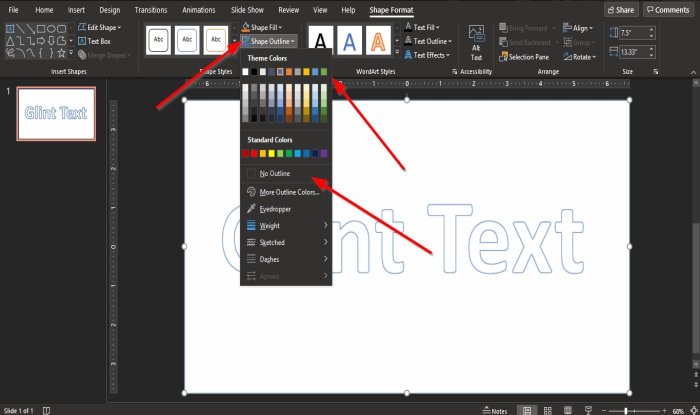The width and height of the screenshot is (700, 415).
Task: Open the Text Effects dropdown
Action: (x=427, y=55)
